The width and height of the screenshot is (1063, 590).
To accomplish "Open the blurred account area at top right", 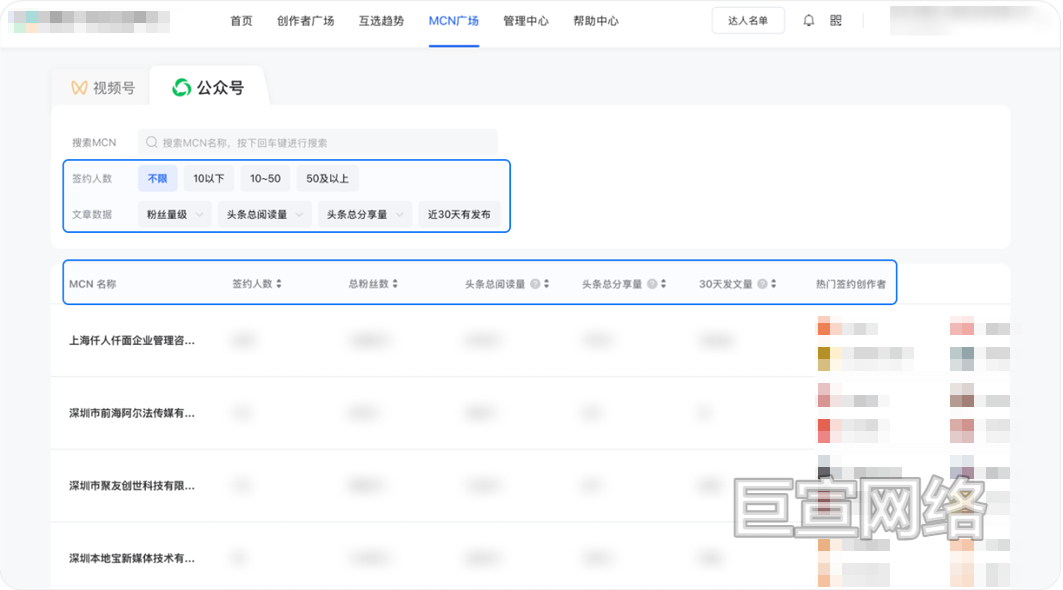I will [969, 20].
